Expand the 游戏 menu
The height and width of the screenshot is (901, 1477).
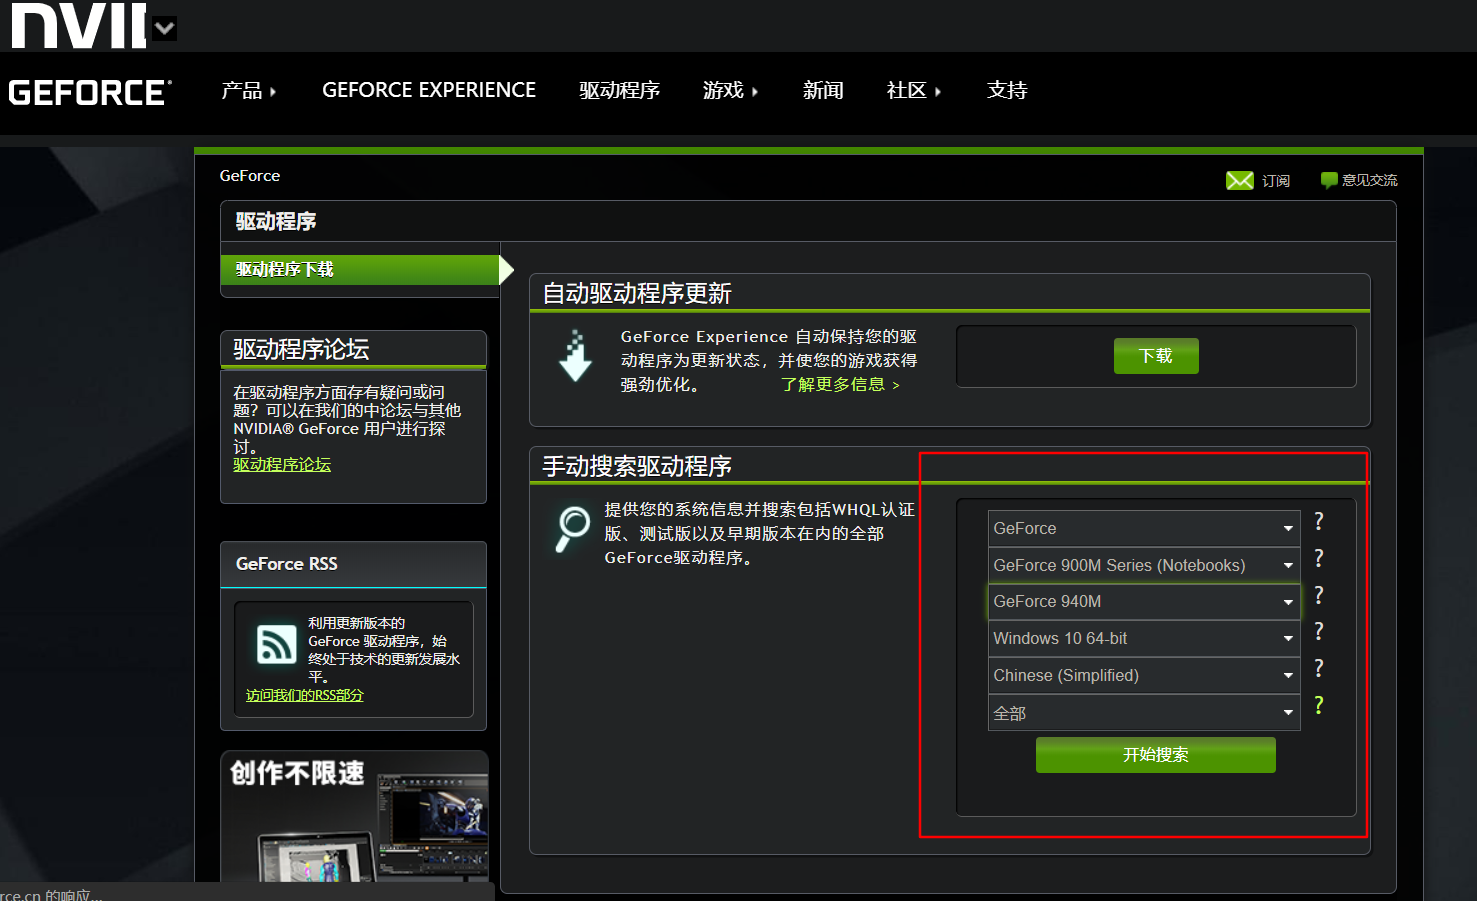coord(730,91)
